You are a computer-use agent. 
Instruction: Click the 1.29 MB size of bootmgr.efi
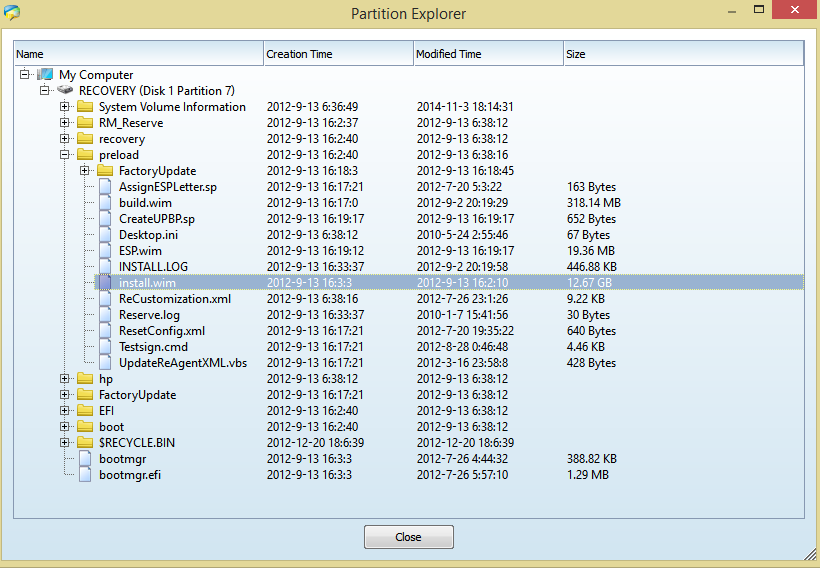(x=588, y=475)
